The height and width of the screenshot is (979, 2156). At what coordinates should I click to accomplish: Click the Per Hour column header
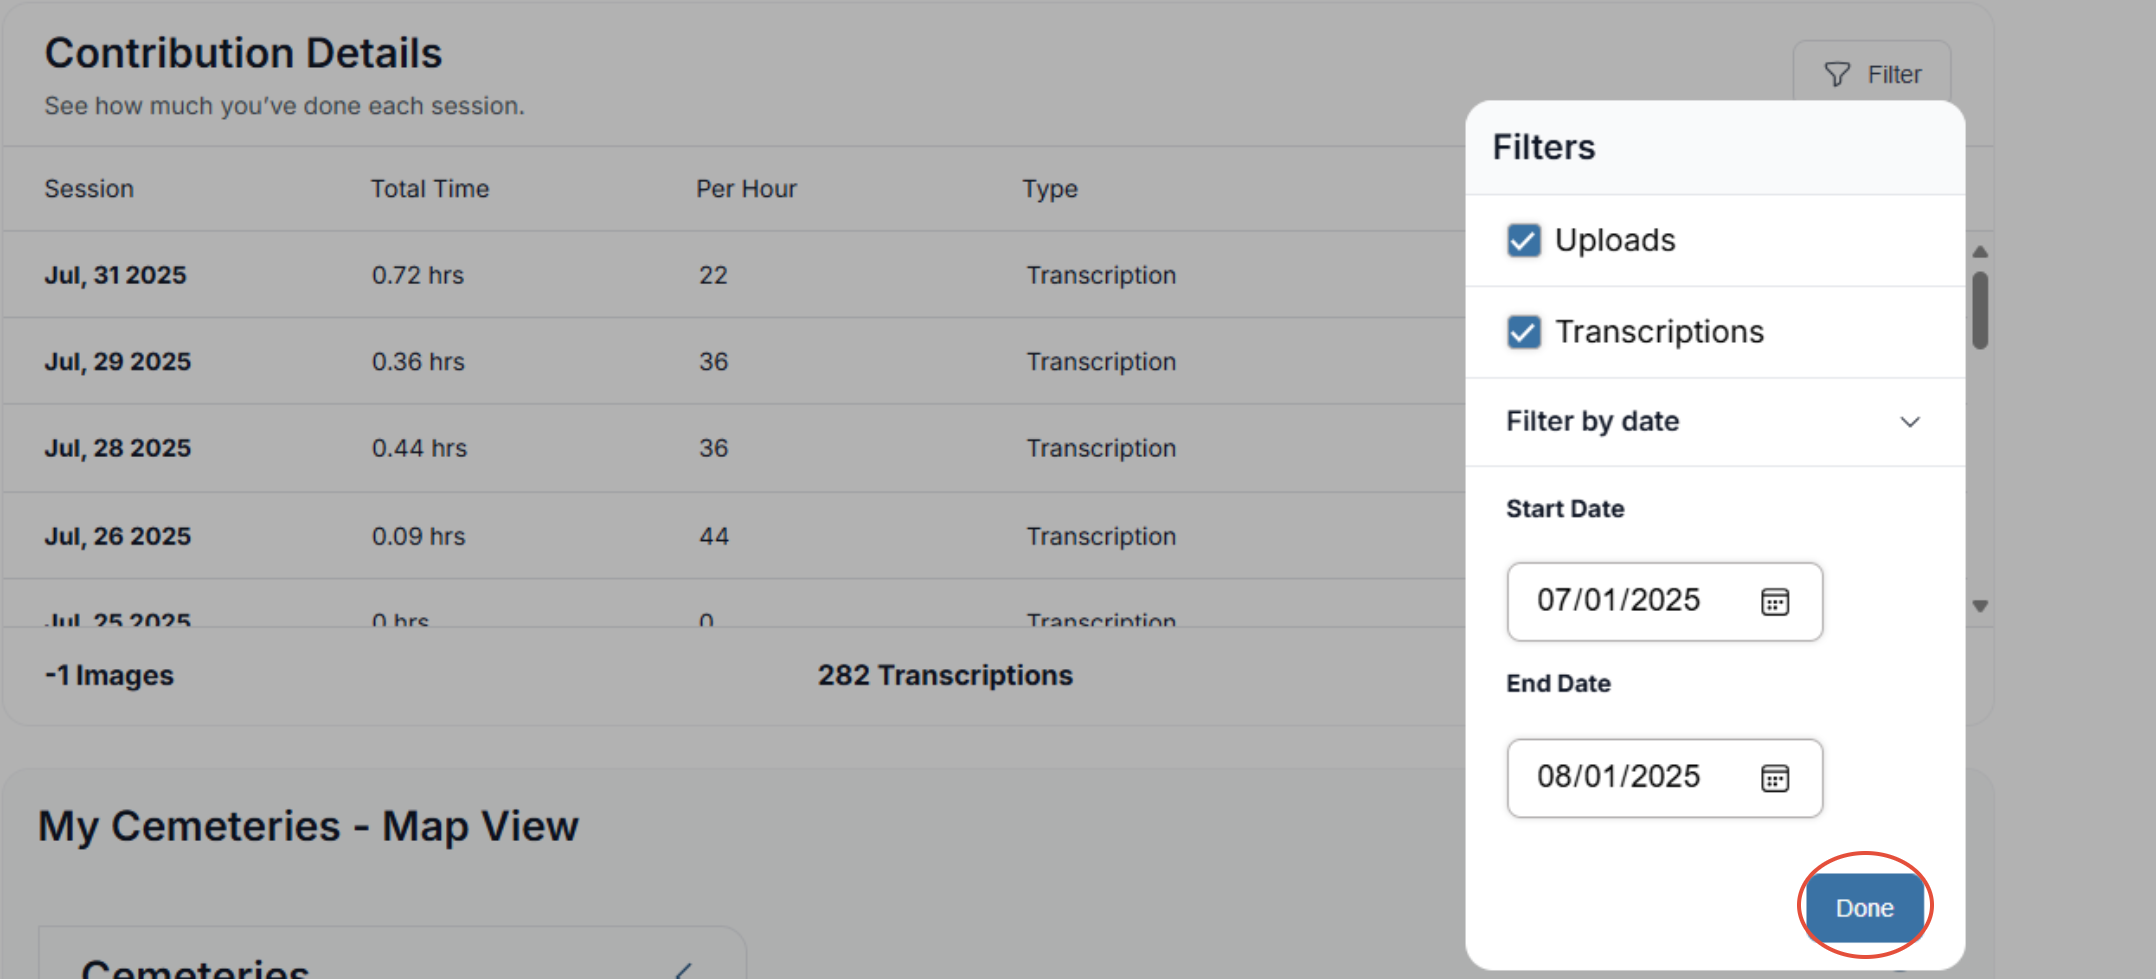(746, 189)
